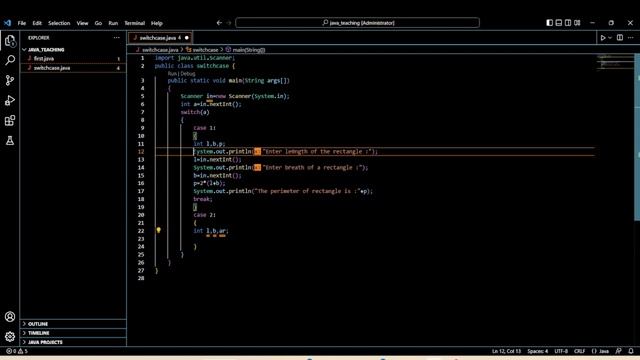Image resolution: width=640 pixels, height=360 pixels.
Task: Expand the OUTLINE section
Action: coord(73,324)
